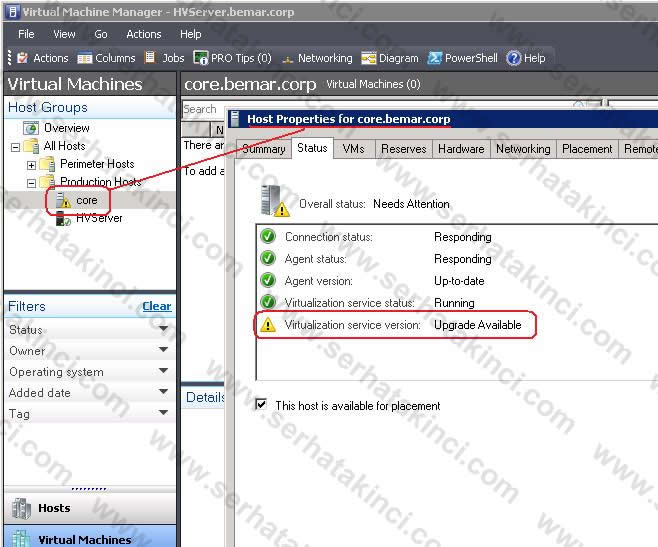Screen dimensions: 658x547
Task: Expand the Status filter dropdown
Action: [163, 329]
